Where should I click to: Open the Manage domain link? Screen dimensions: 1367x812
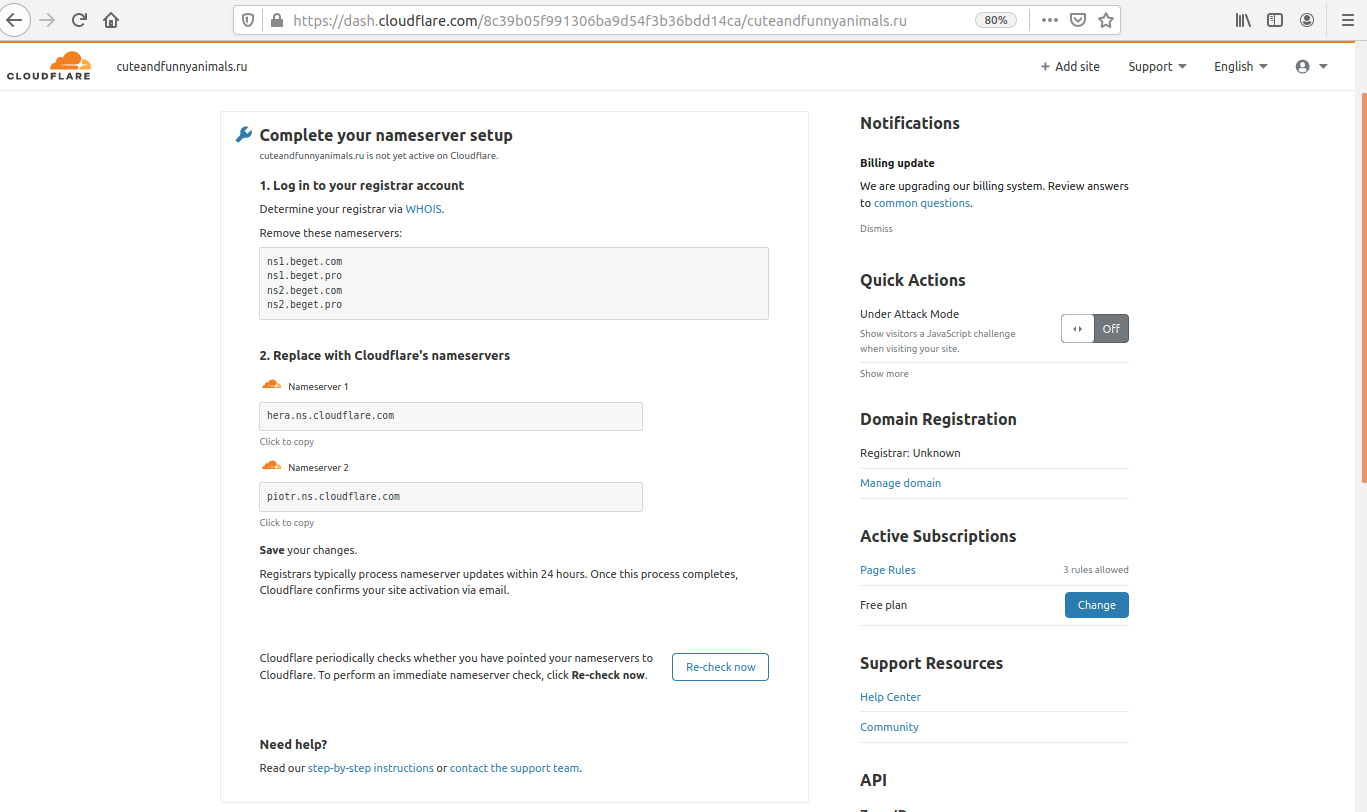[x=900, y=483]
